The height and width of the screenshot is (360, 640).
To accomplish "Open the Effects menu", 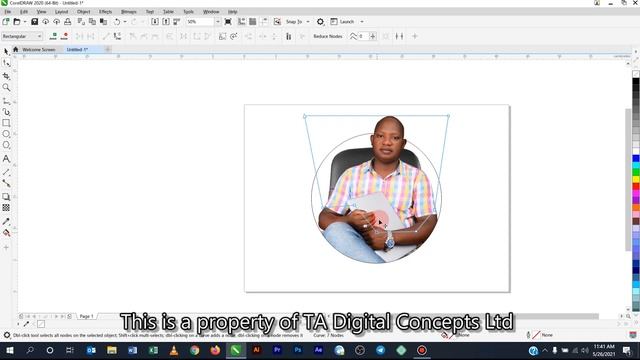I will (x=105, y=12).
